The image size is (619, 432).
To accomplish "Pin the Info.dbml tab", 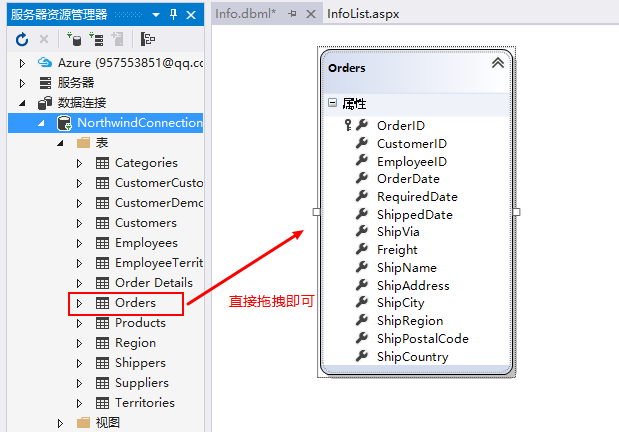I will coord(293,14).
